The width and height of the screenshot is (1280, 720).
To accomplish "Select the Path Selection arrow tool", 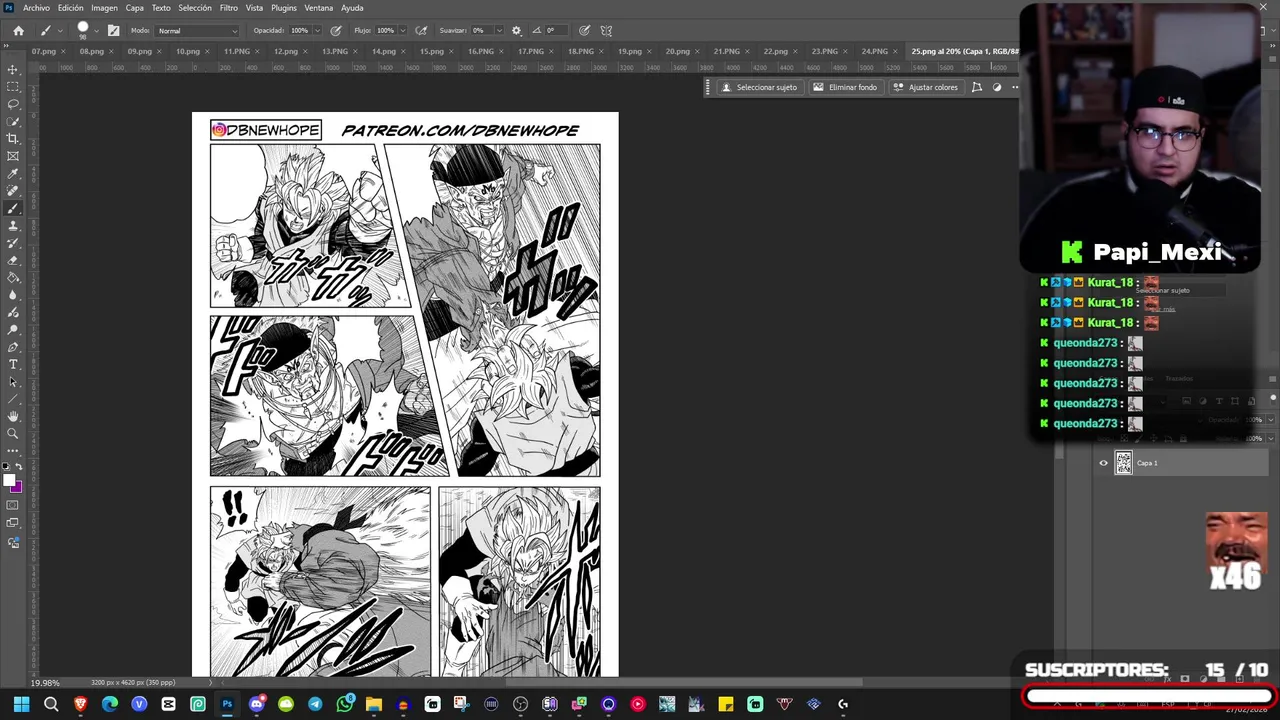I will tap(13, 382).
